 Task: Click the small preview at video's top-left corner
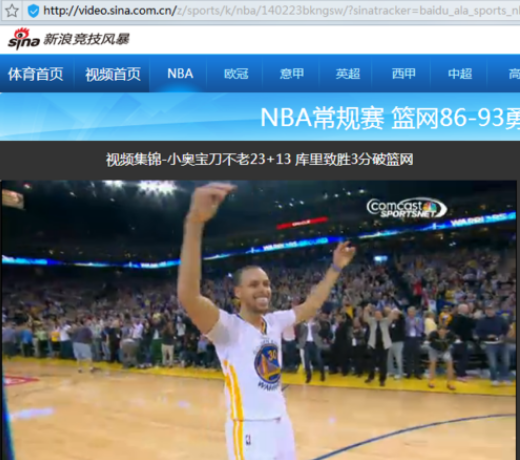[13, 198]
